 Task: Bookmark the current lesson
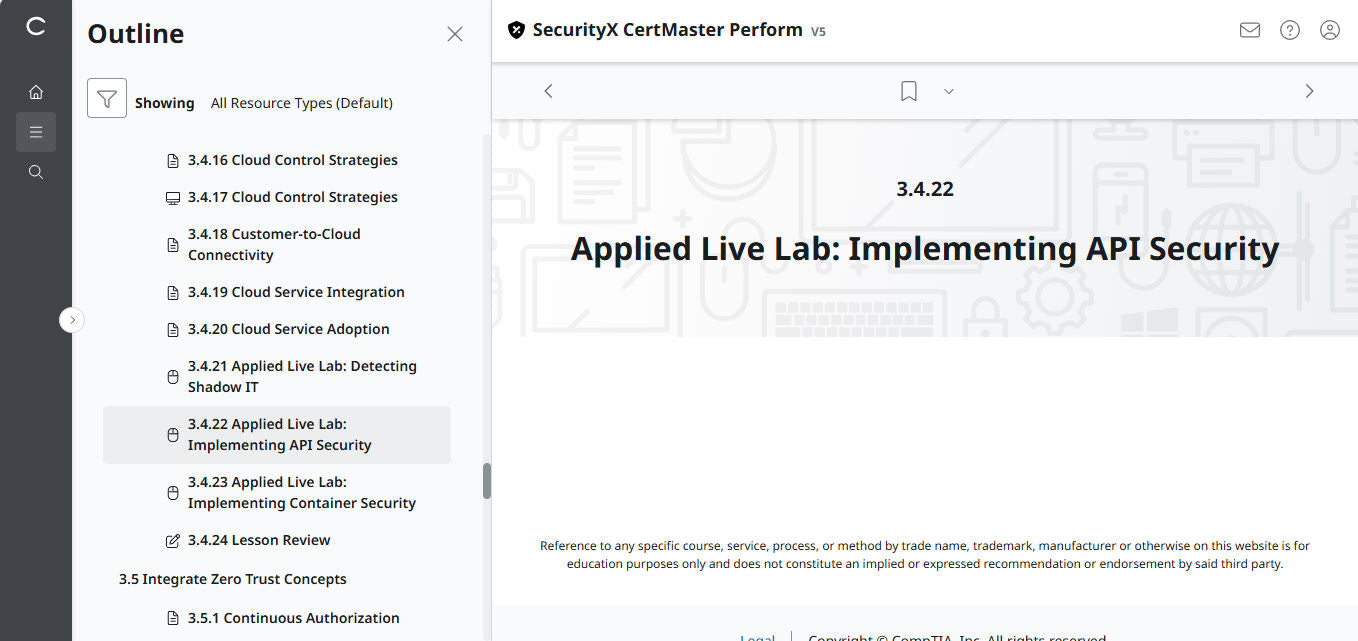pyautogui.click(x=908, y=91)
